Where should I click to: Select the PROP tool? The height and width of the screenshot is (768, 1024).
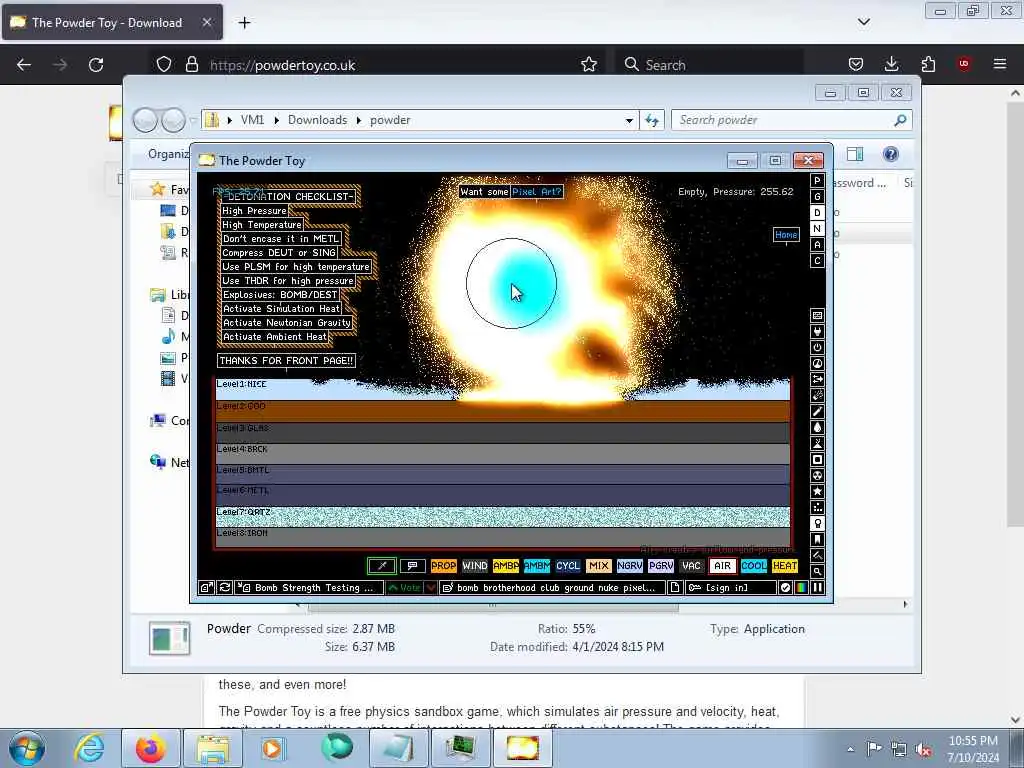[x=443, y=566]
